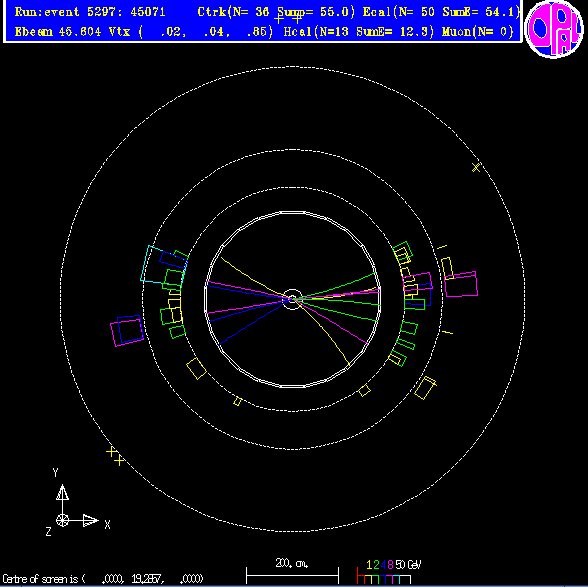Viewport: 588px width, 587px height.
Task: Click the Muon N=0 readout
Action: coord(478,32)
